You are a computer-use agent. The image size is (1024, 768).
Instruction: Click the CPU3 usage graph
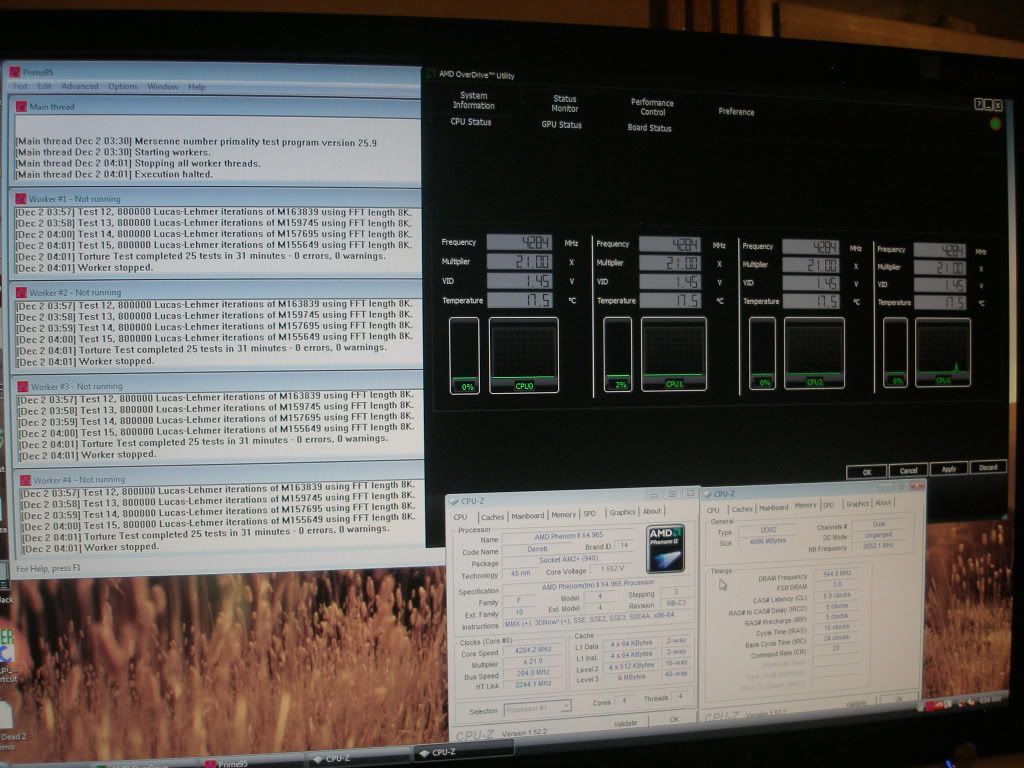pyautogui.click(x=943, y=352)
